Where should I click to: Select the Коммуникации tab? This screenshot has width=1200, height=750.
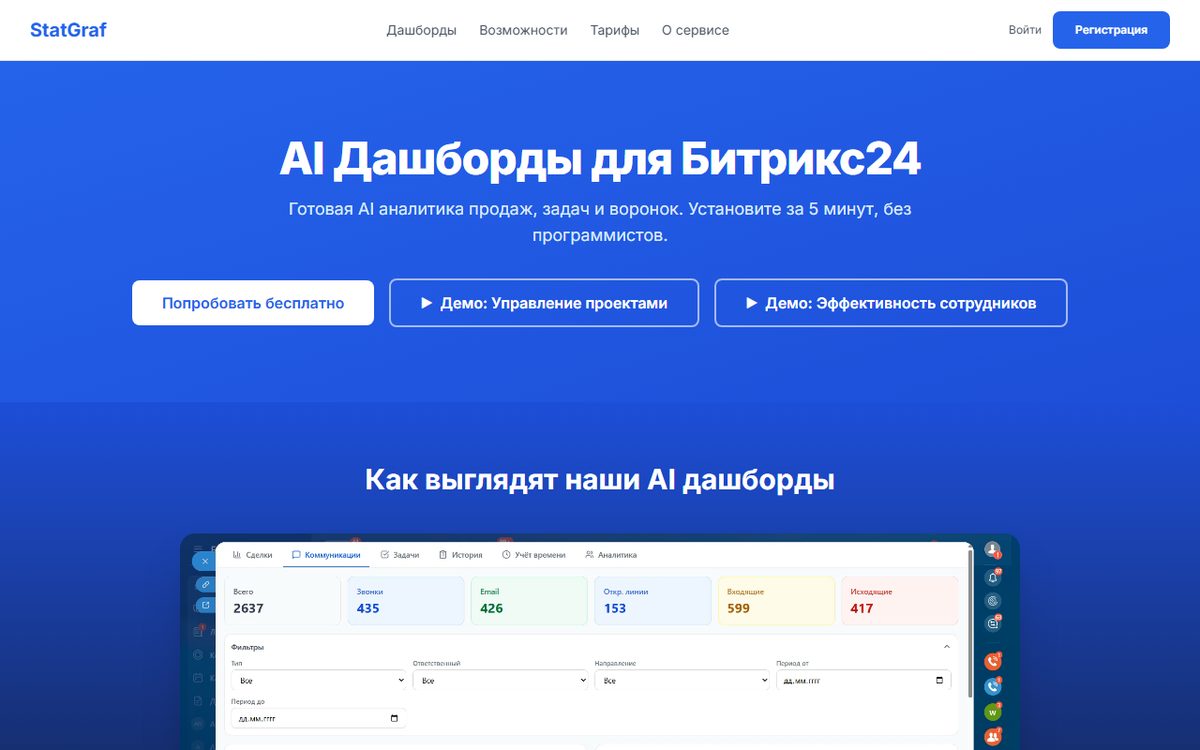(326, 555)
